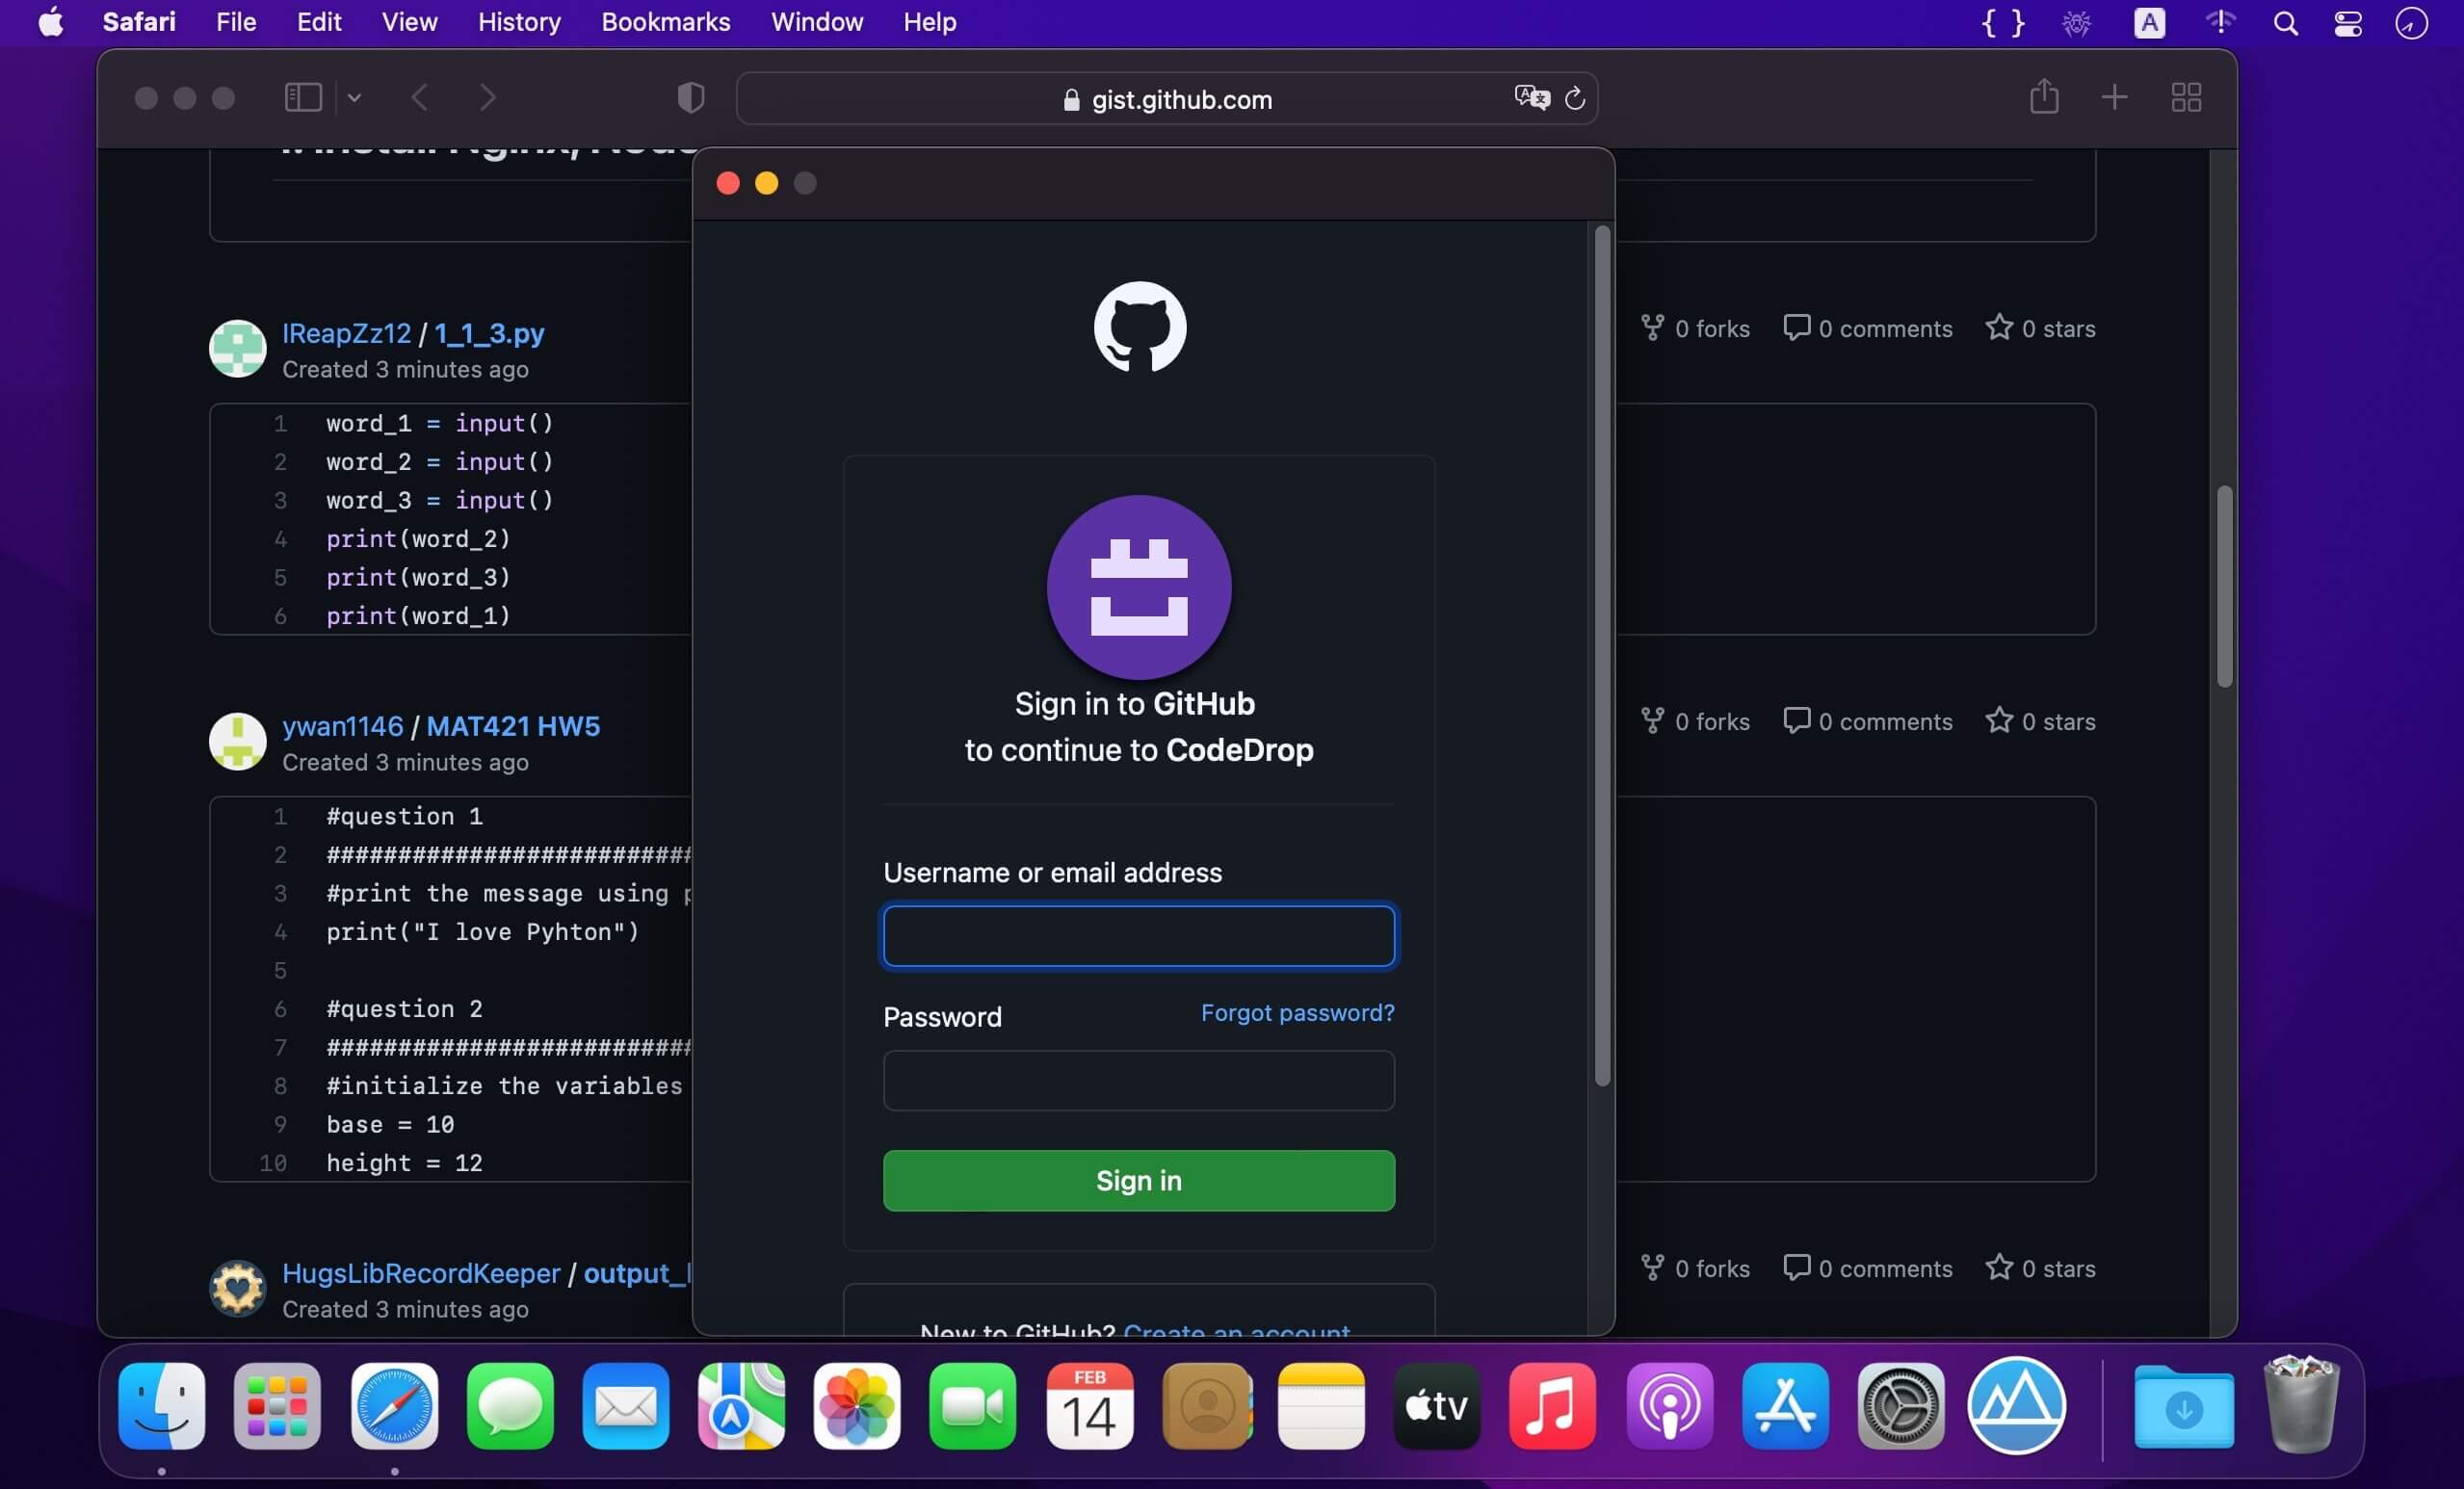The width and height of the screenshot is (2464, 1489).
Task: Open the Safari sidebar toggle icon
Action: pos(303,97)
